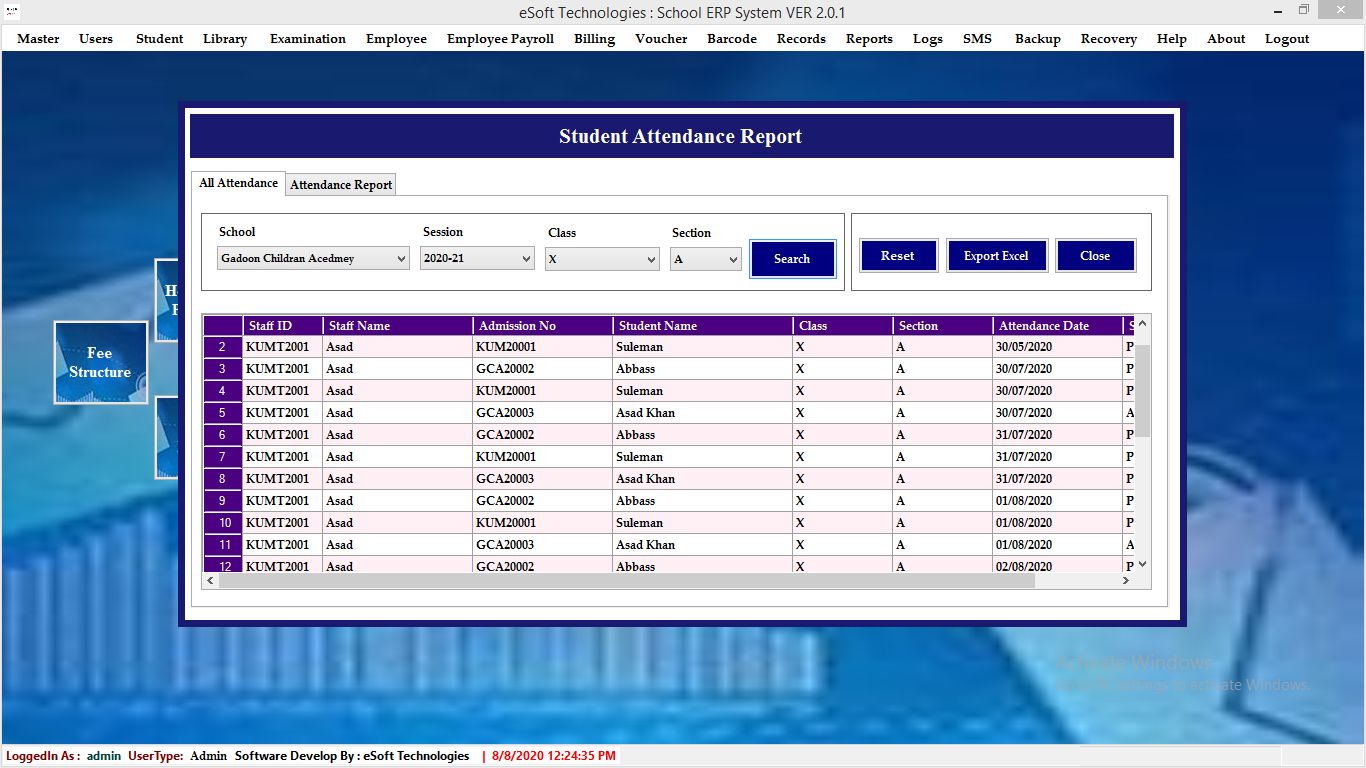The height and width of the screenshot is (768, 1366).
Task: Click the Search button
Action: [x=792, y=259]
